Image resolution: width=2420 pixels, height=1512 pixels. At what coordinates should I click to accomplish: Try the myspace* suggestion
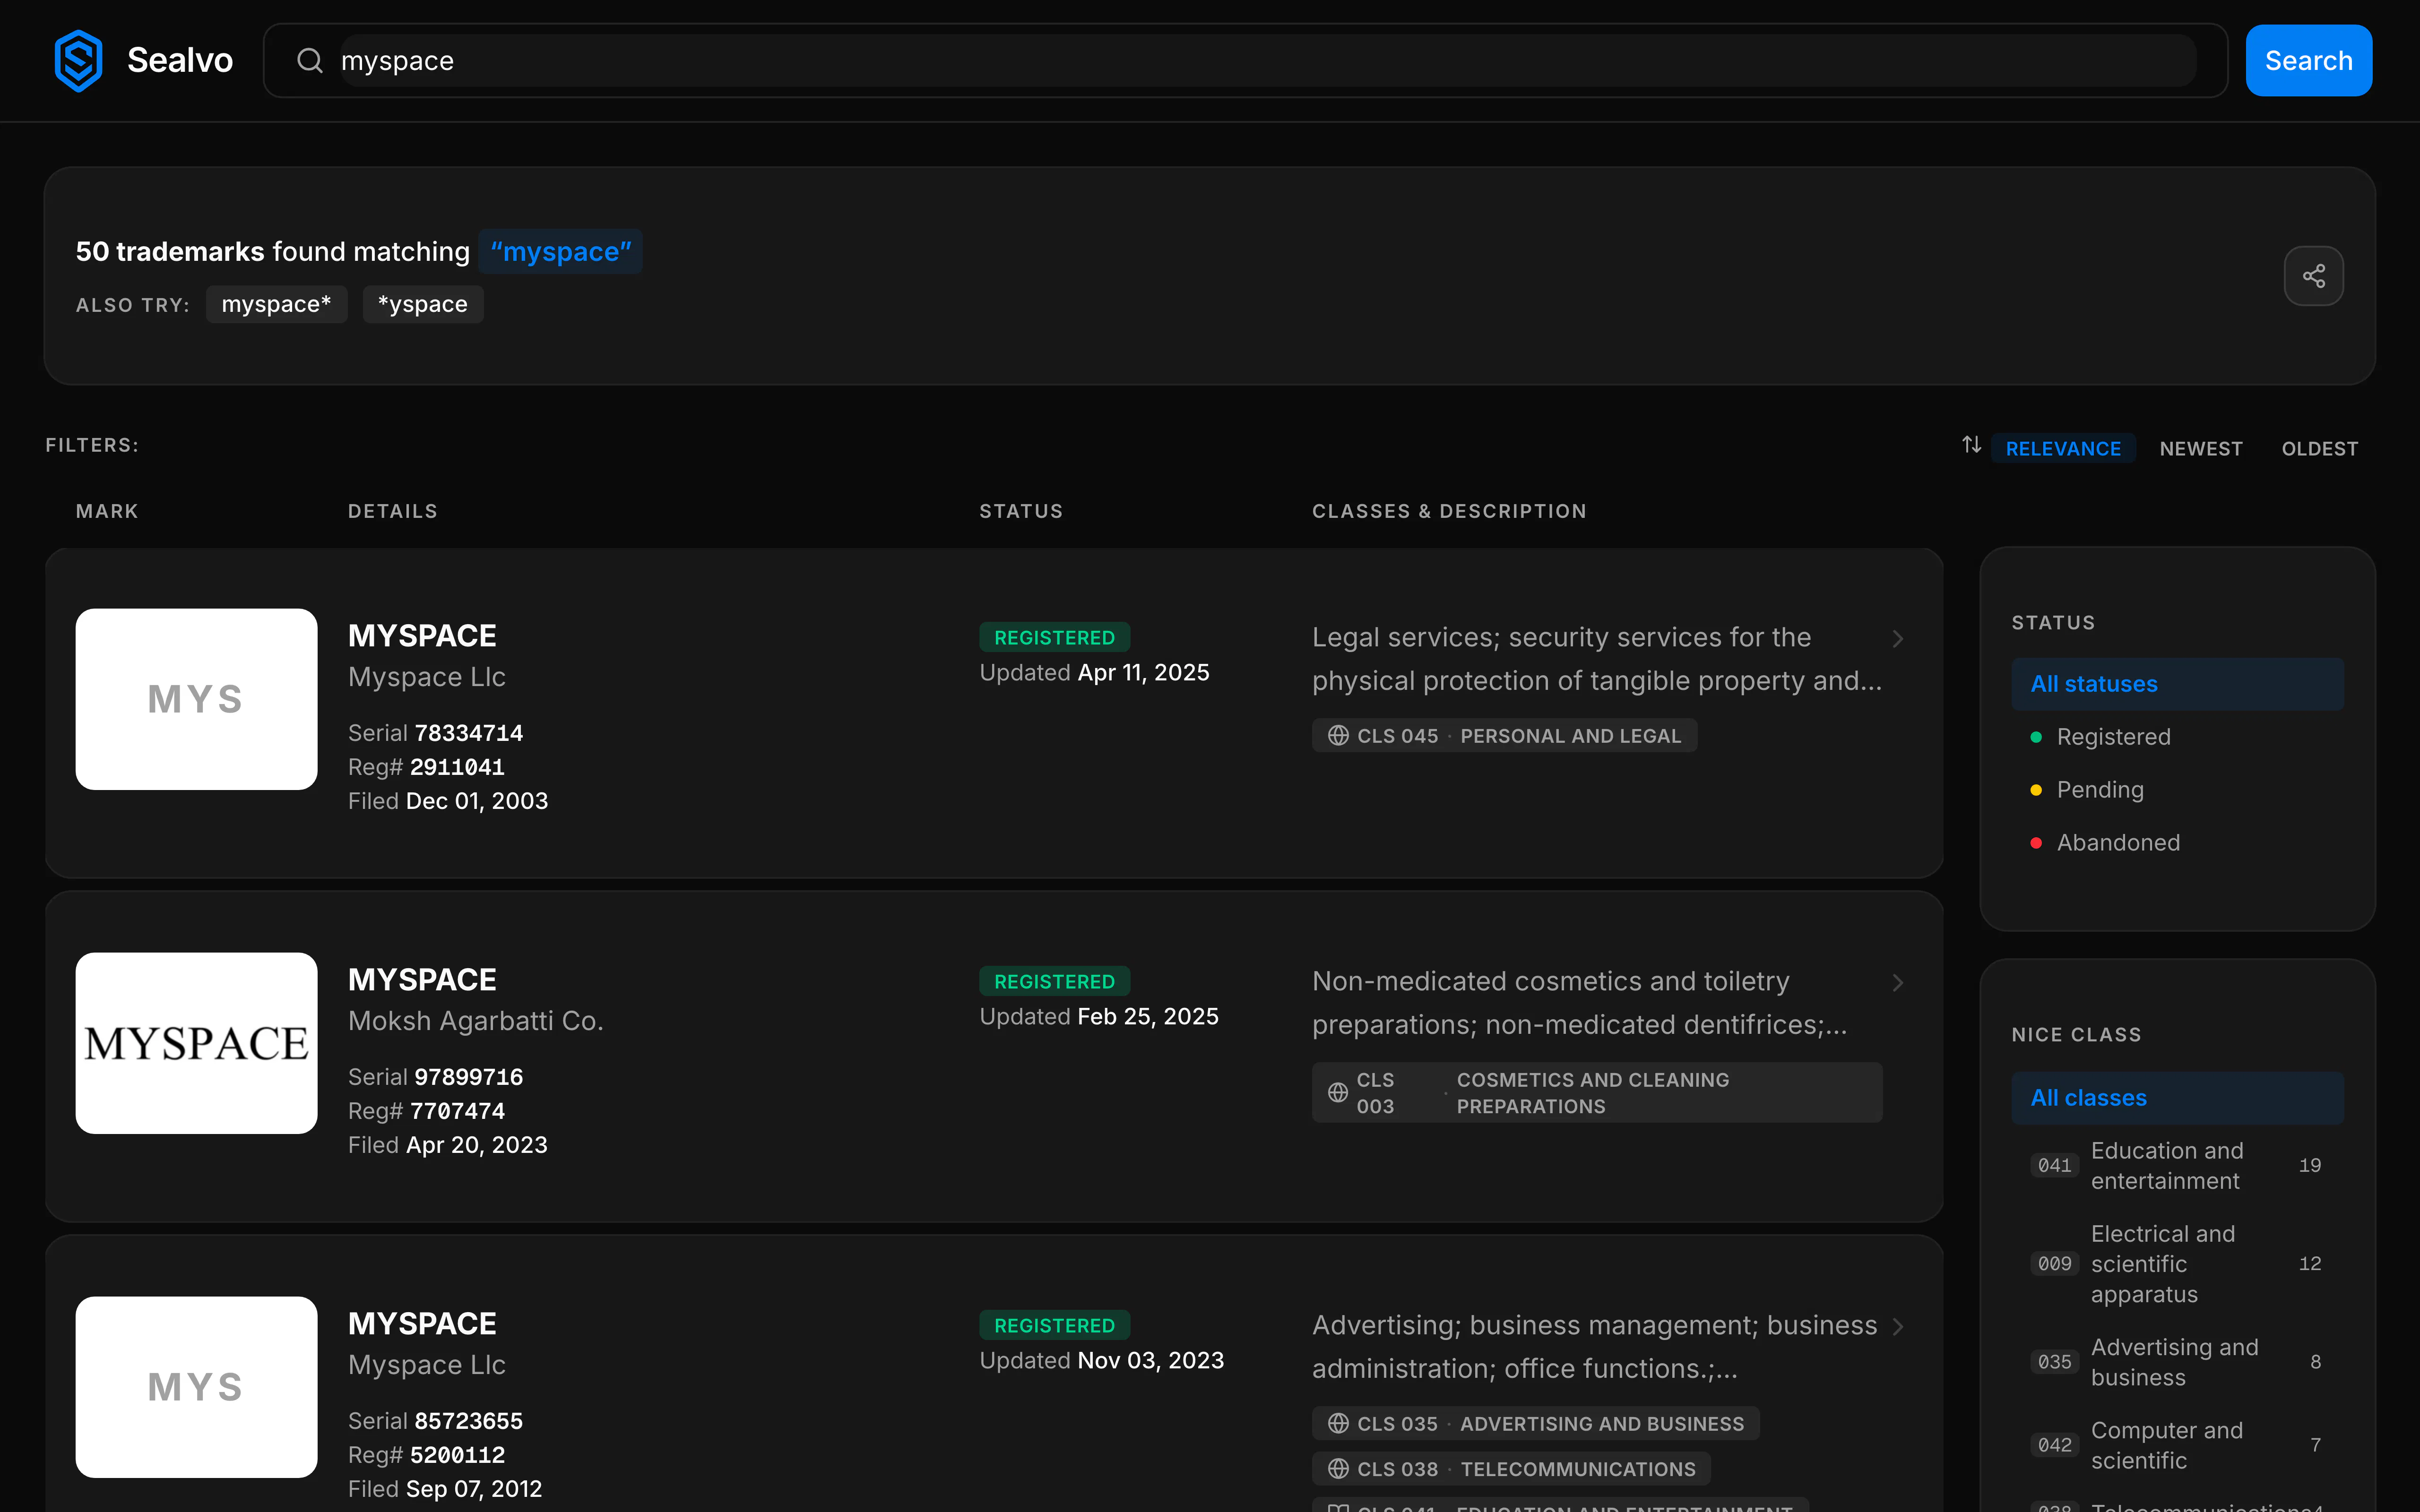[x=276, y=304]
